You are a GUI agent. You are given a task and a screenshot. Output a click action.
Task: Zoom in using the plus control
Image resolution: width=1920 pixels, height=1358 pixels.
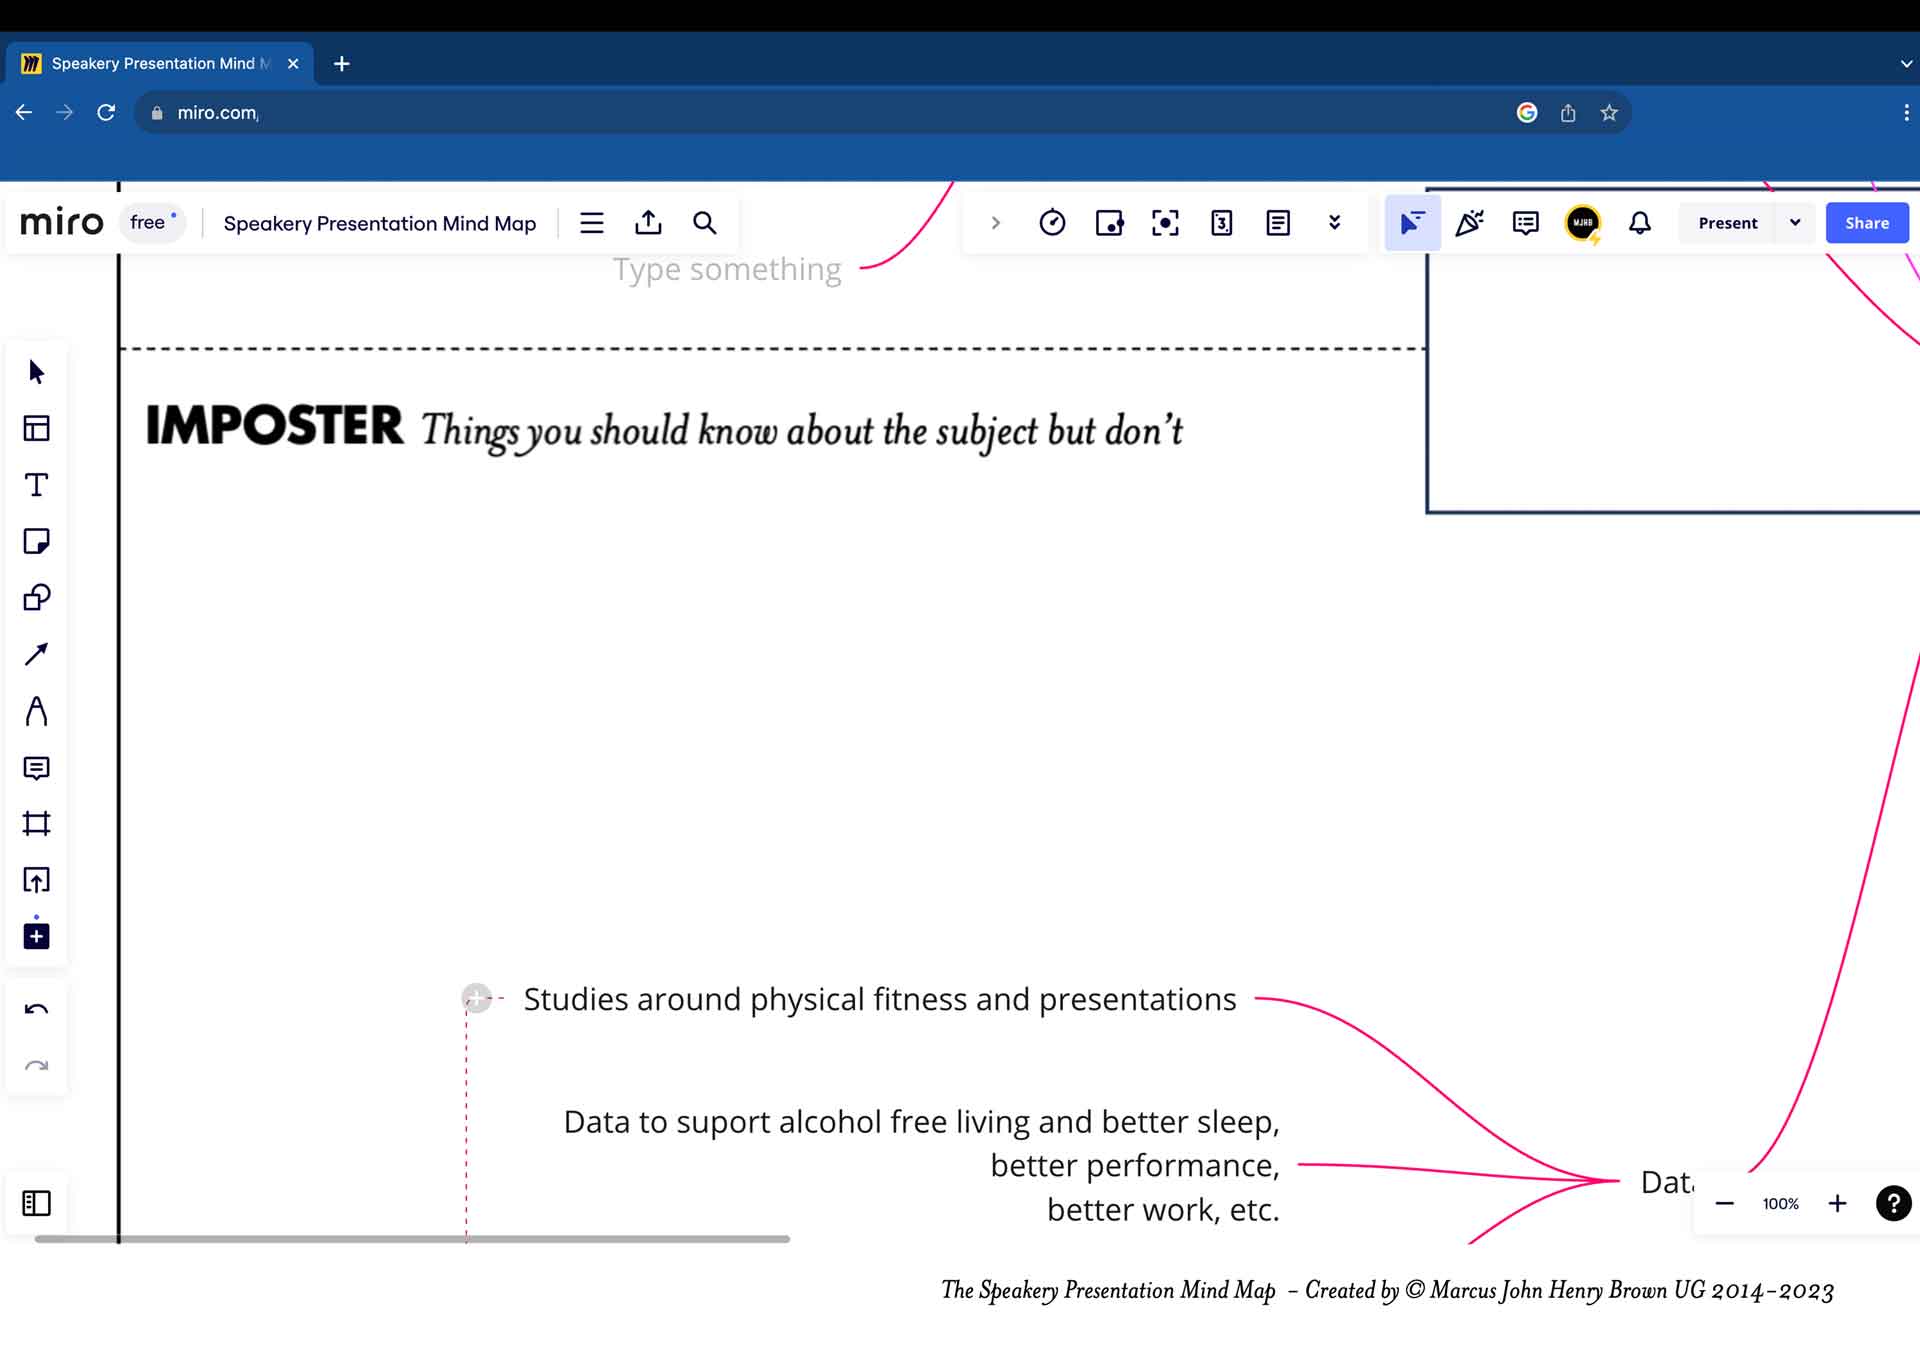coord(1838,1203)
